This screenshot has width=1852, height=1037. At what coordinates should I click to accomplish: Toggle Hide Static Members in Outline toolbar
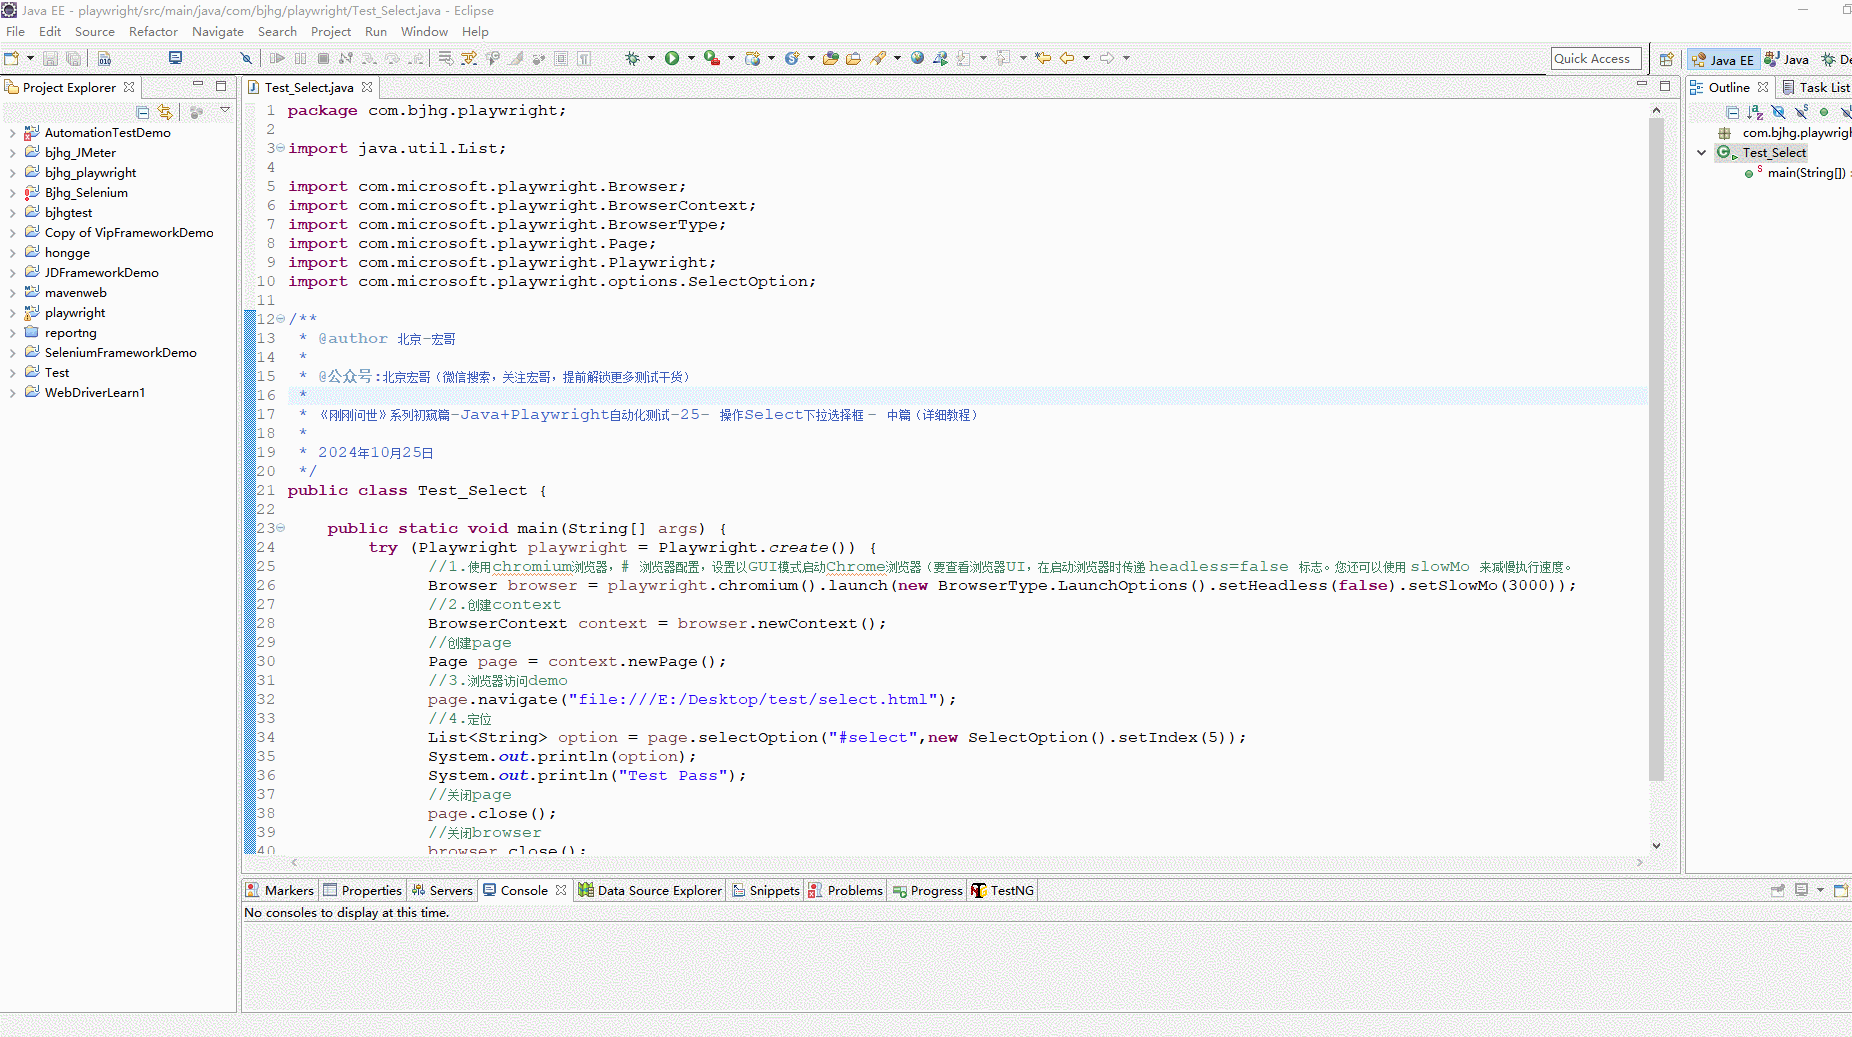(x=1801, y=112)
